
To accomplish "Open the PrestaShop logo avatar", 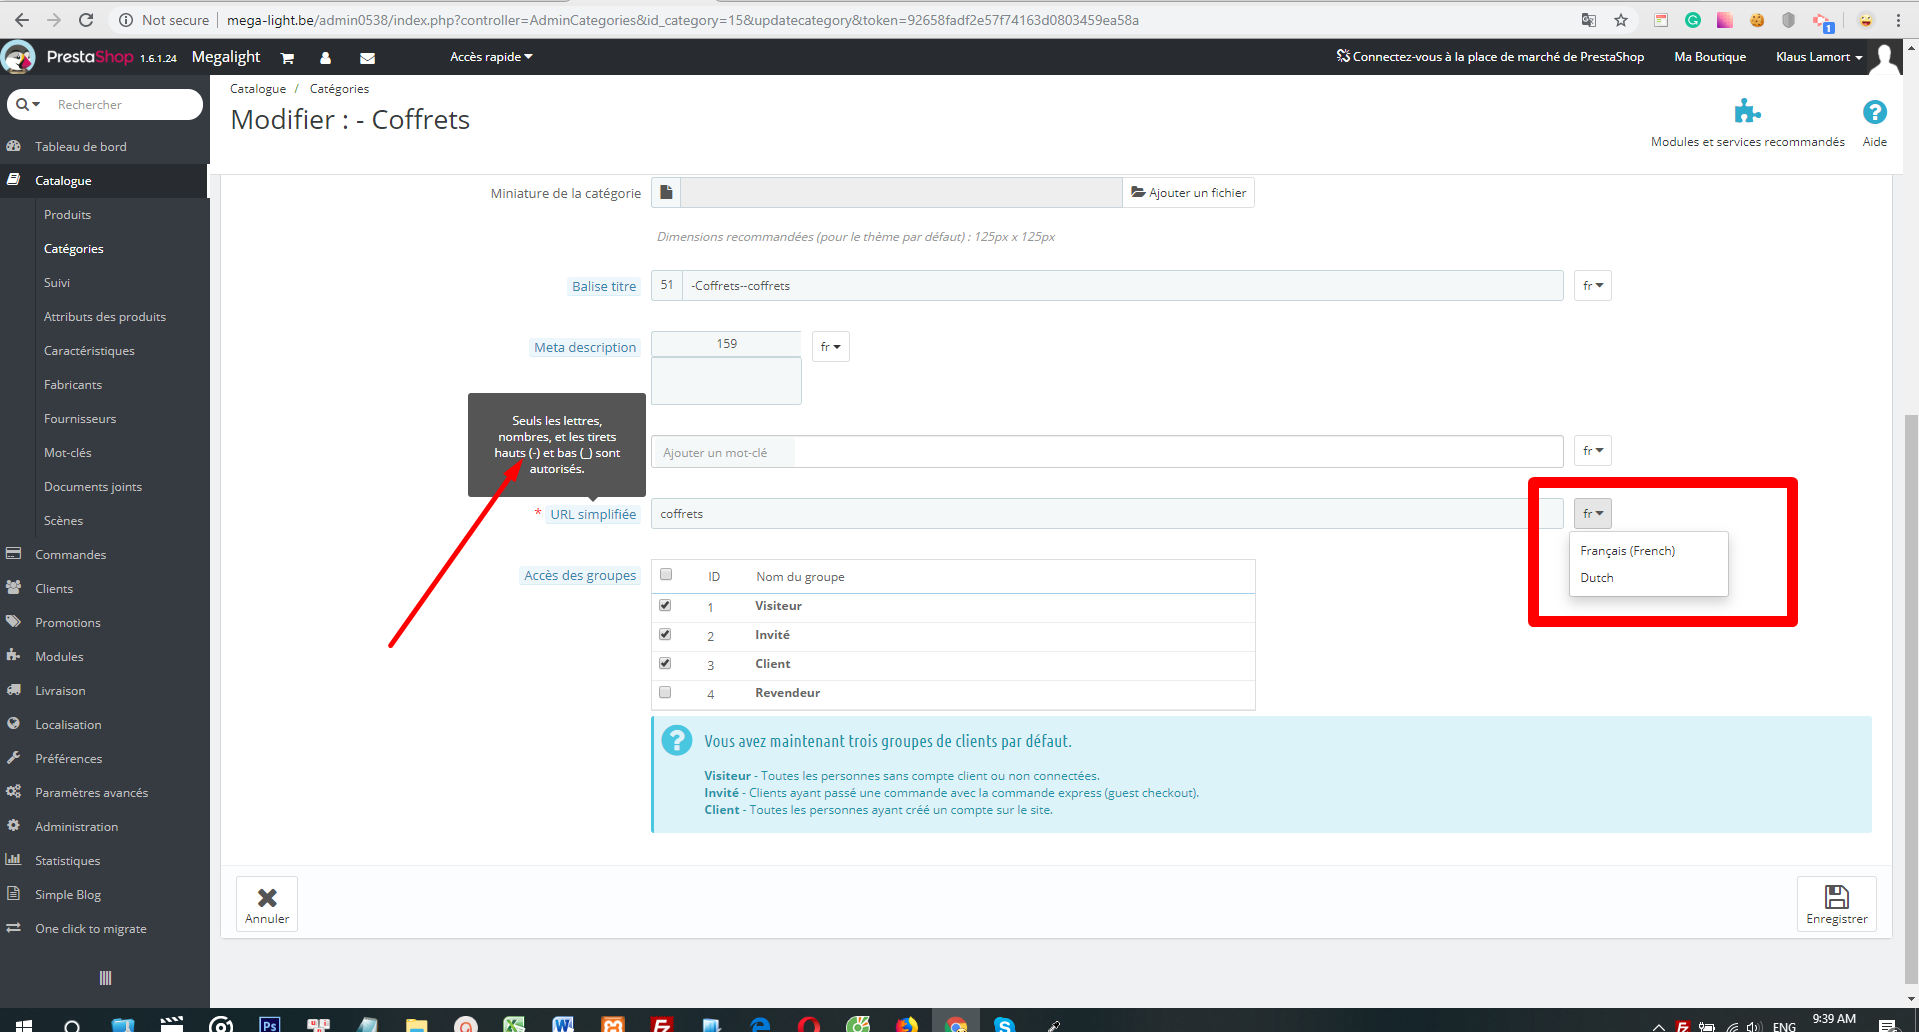I will (x=18, y=57).
